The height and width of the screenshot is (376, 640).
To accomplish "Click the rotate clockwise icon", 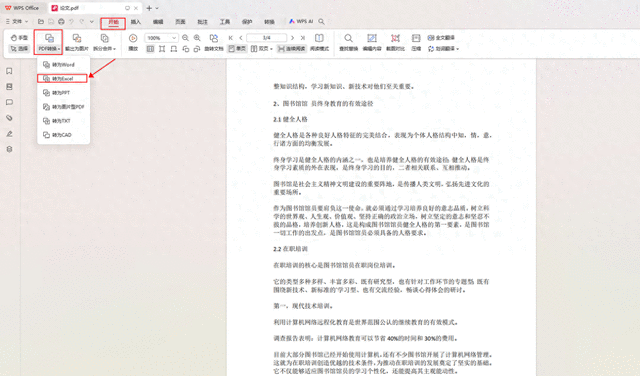I will click(x=197, y=49).
